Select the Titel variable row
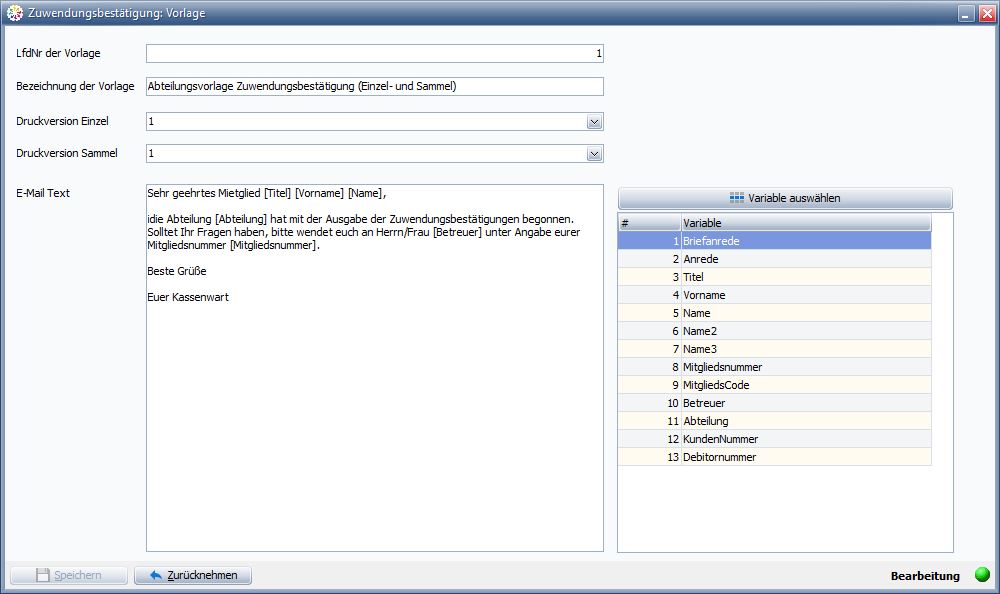 point(774,277)
